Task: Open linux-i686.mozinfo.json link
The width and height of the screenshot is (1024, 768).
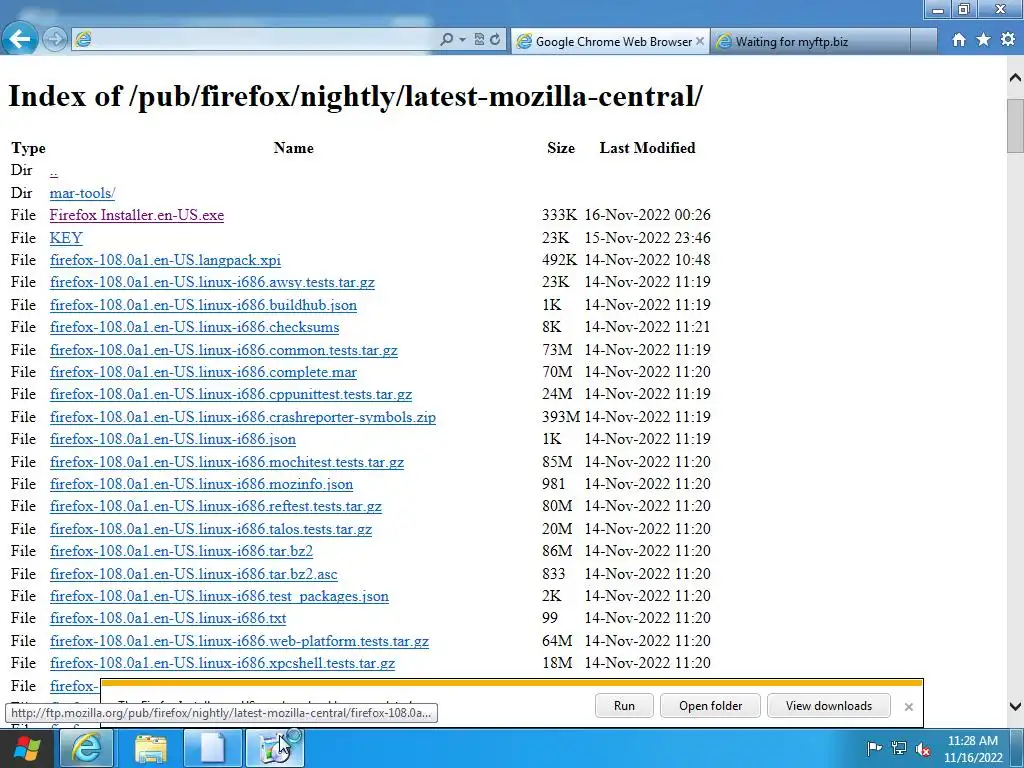Action: coord(201,485)
